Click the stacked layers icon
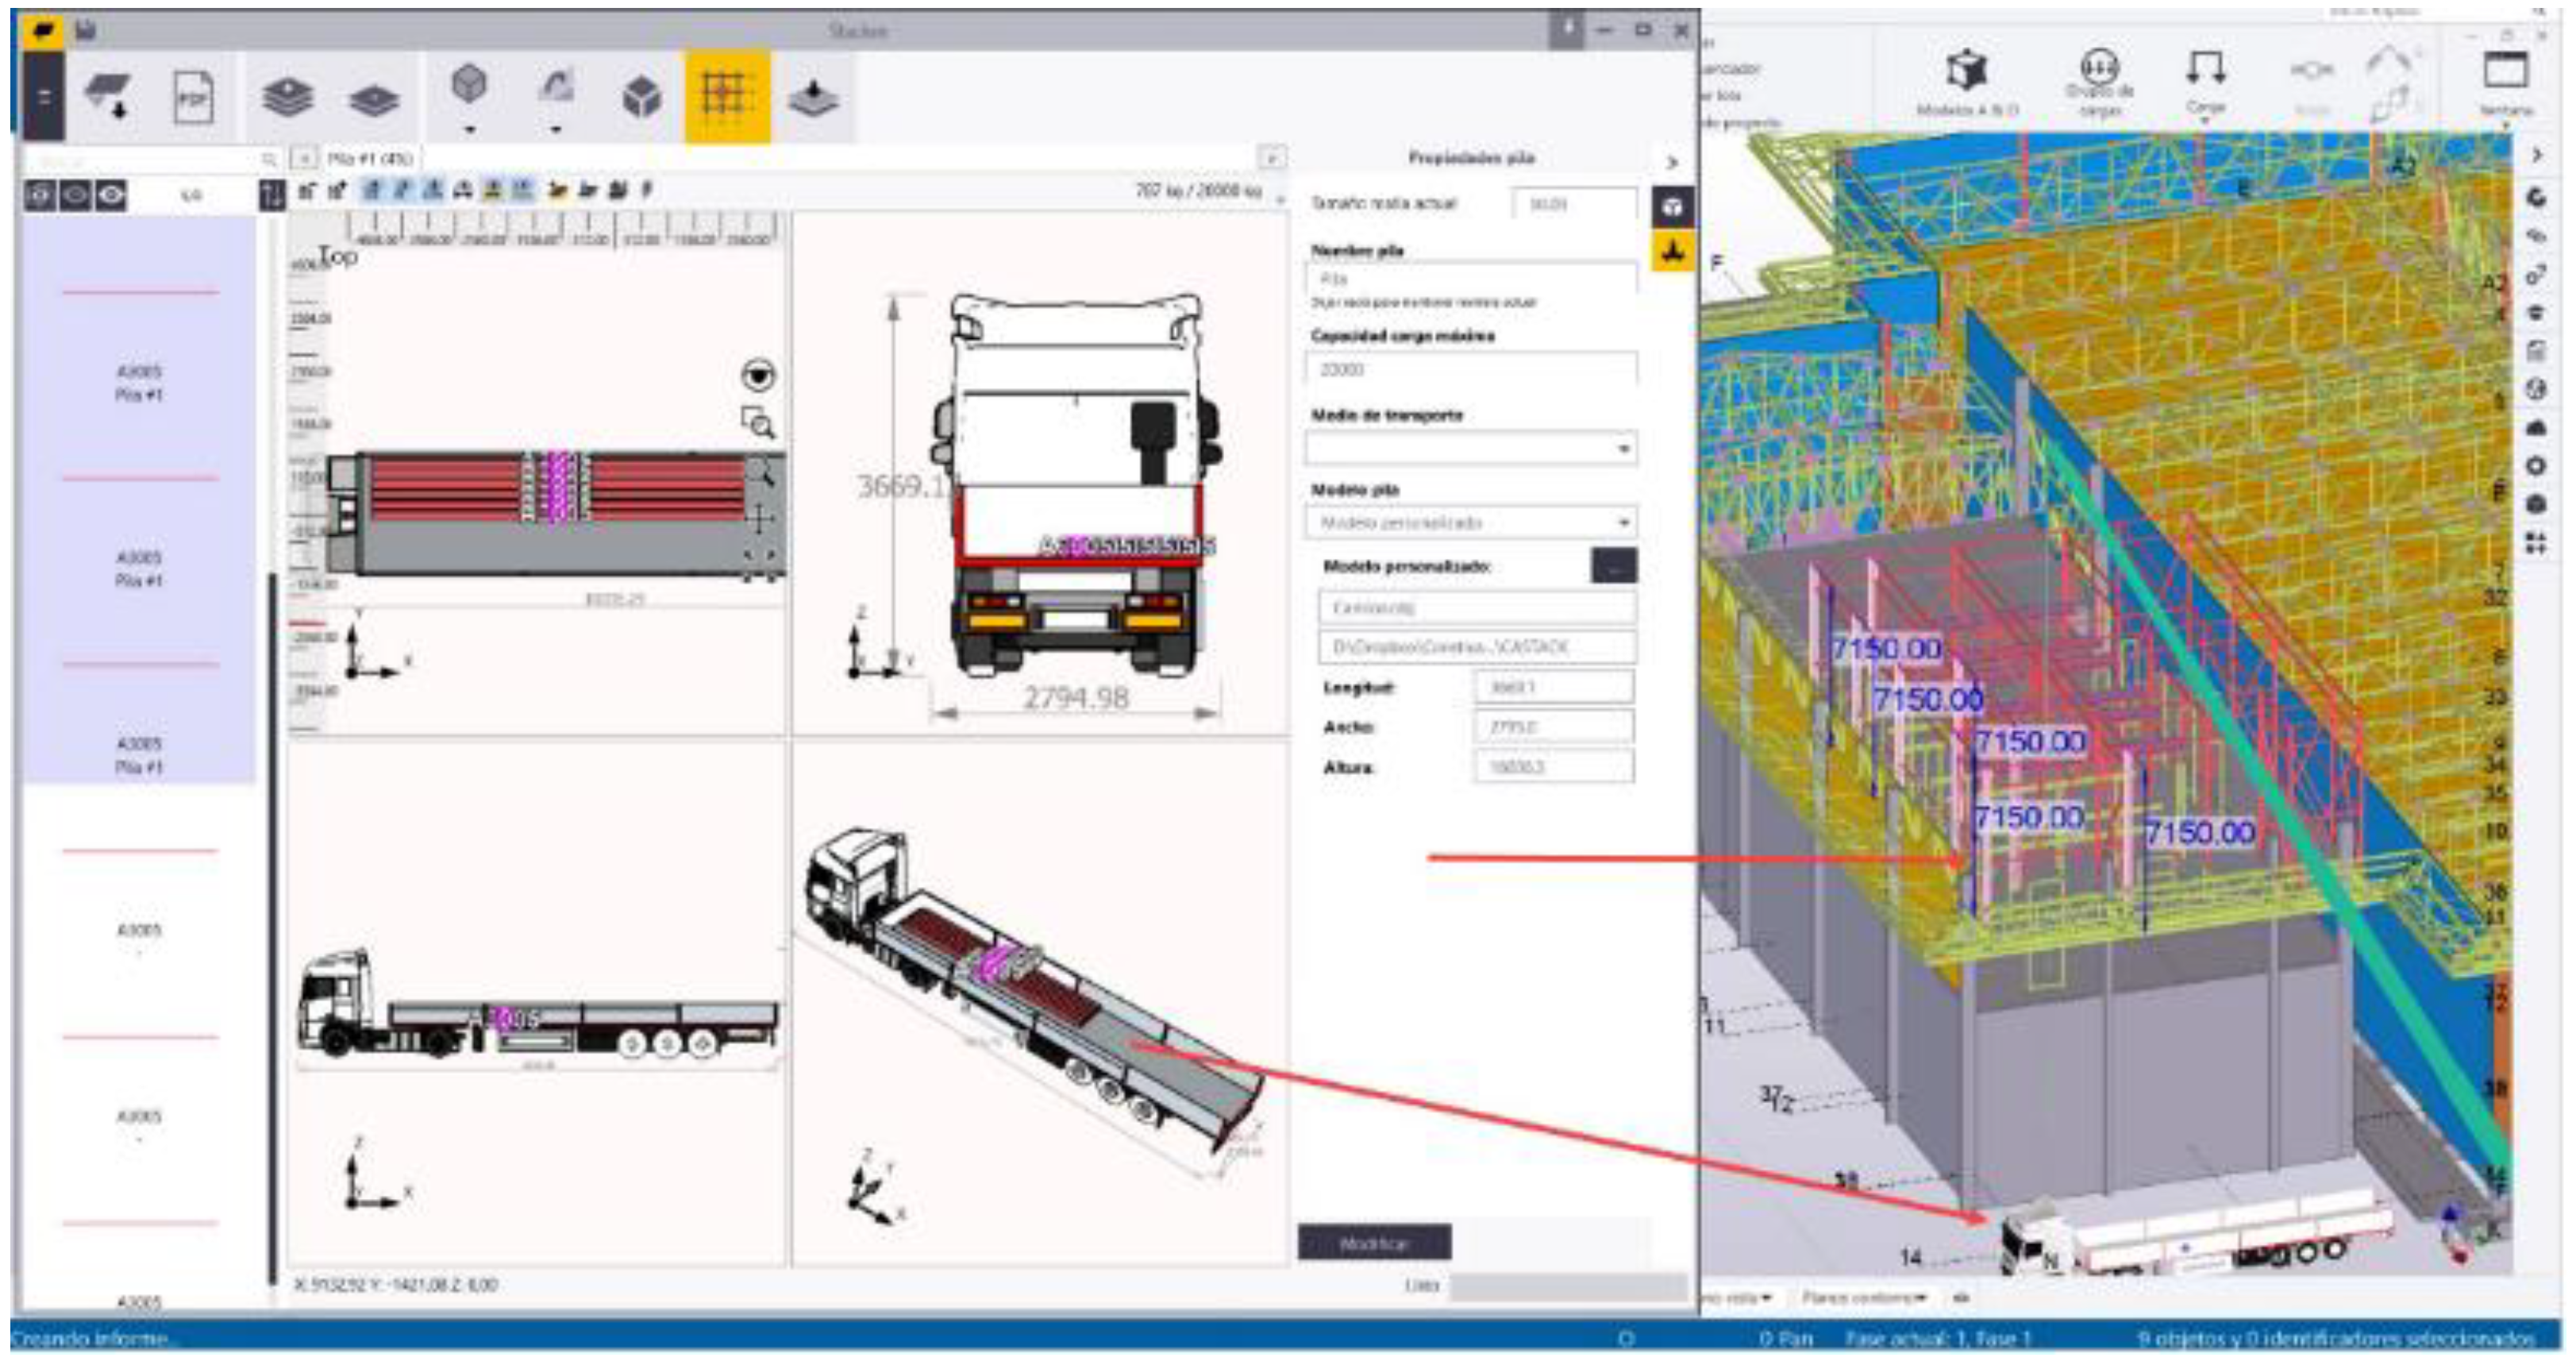This screenshot has width=2576, height=1361. pyautogui.click(x=287, y=98)
